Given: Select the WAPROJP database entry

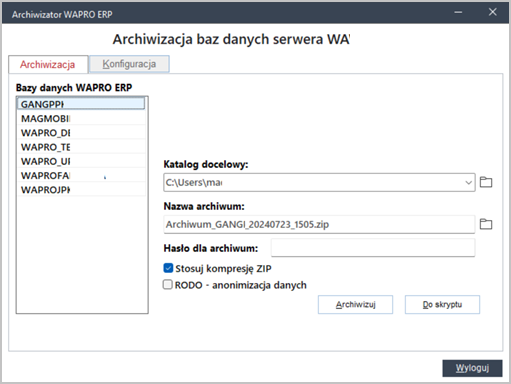Looking at the screenshot, I should (x=81, y=190).
